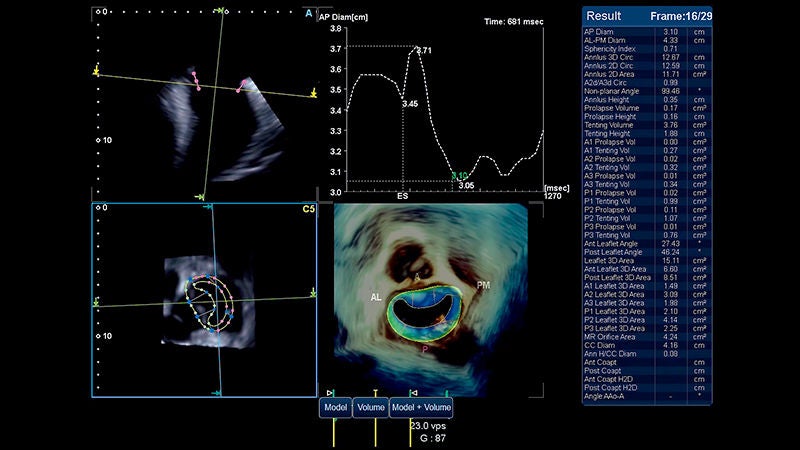Select the Ant Coapt row
The height and width of the screenshot is (450, 800).
click(x=647, y=362)
